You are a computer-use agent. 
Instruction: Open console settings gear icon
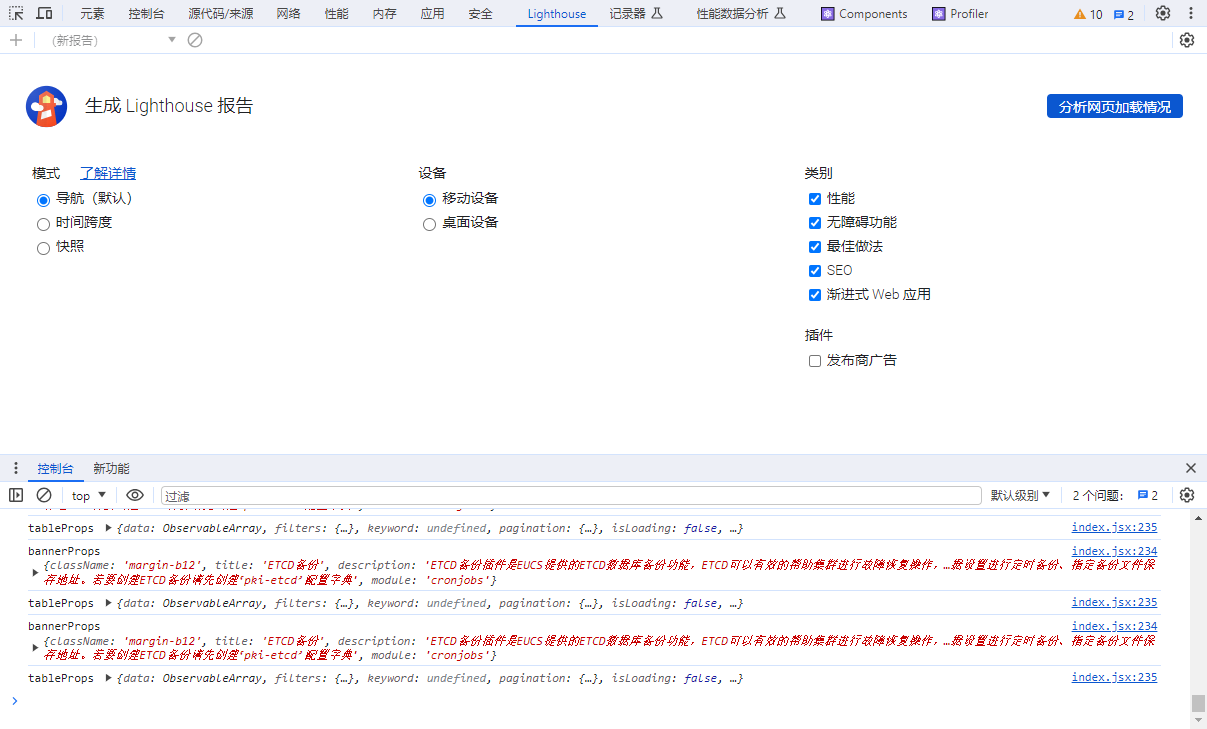pos(1187,495)
